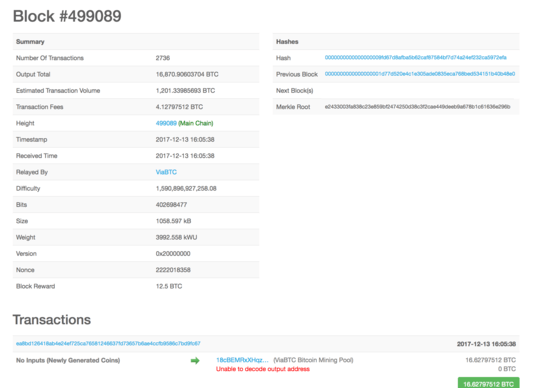Select the Nonce value 2222018358
540x388 pixels.
click(x=173, y=270)
